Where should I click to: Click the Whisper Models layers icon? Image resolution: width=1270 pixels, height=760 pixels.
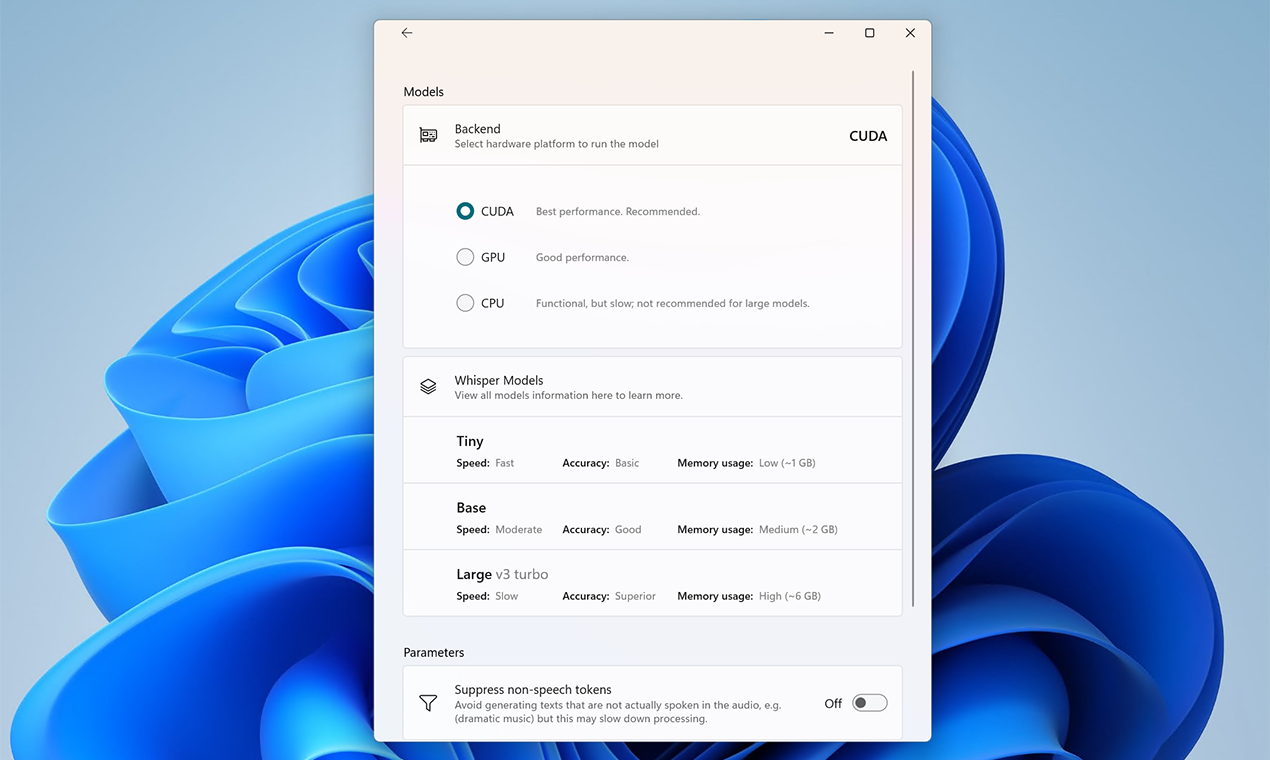[x=428, y=386]
